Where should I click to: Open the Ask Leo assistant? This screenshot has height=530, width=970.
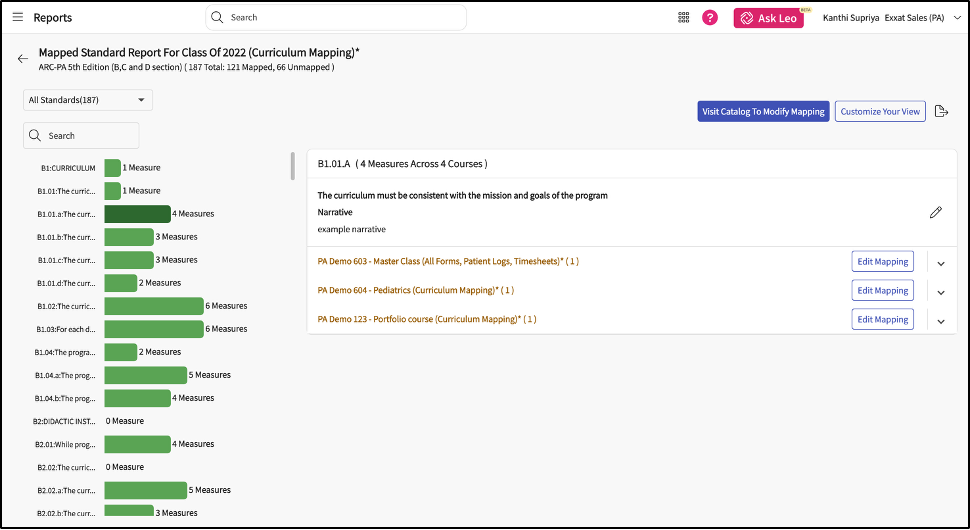[769, 18]
